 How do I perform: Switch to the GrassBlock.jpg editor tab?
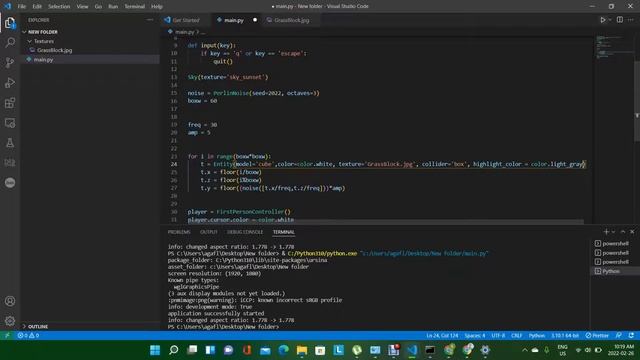[x=291, y=20]
